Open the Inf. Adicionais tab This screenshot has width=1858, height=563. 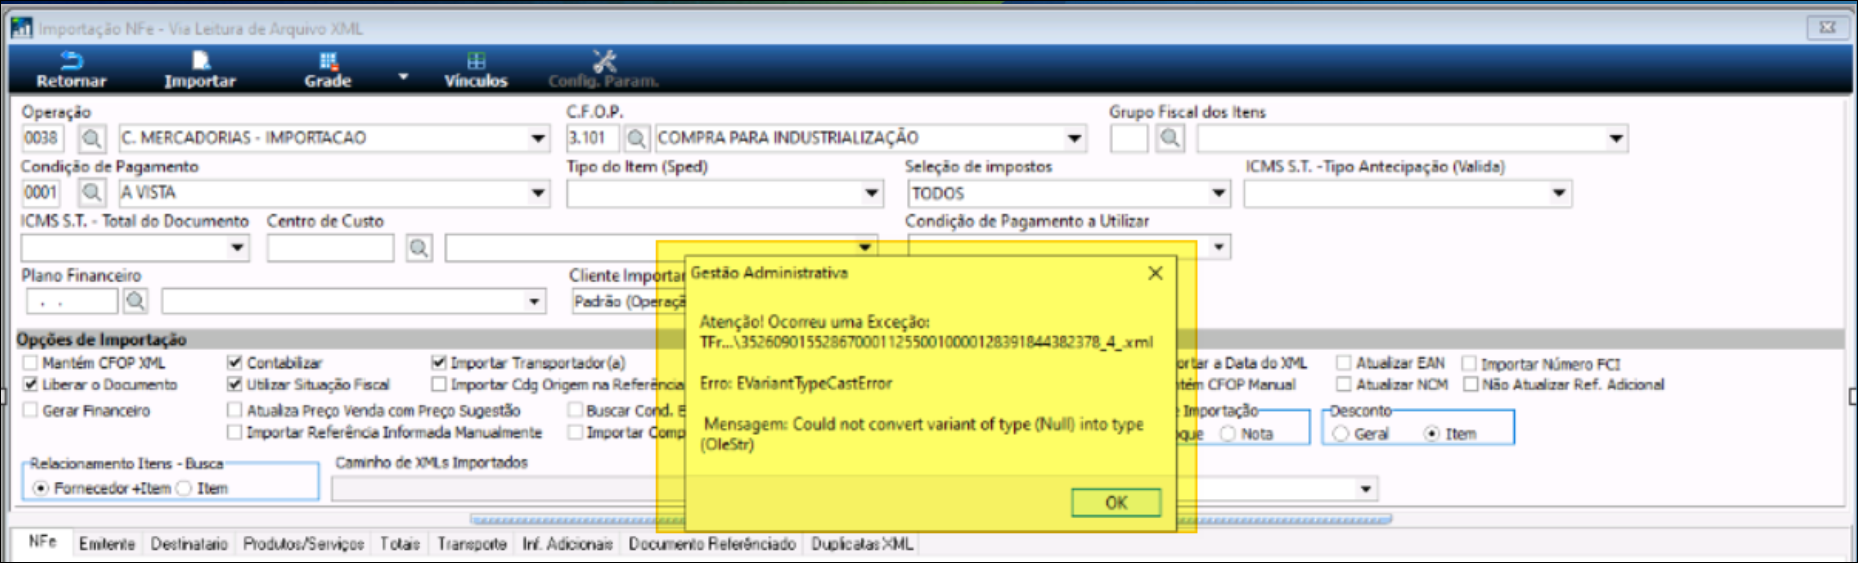(x=567, y=544)
